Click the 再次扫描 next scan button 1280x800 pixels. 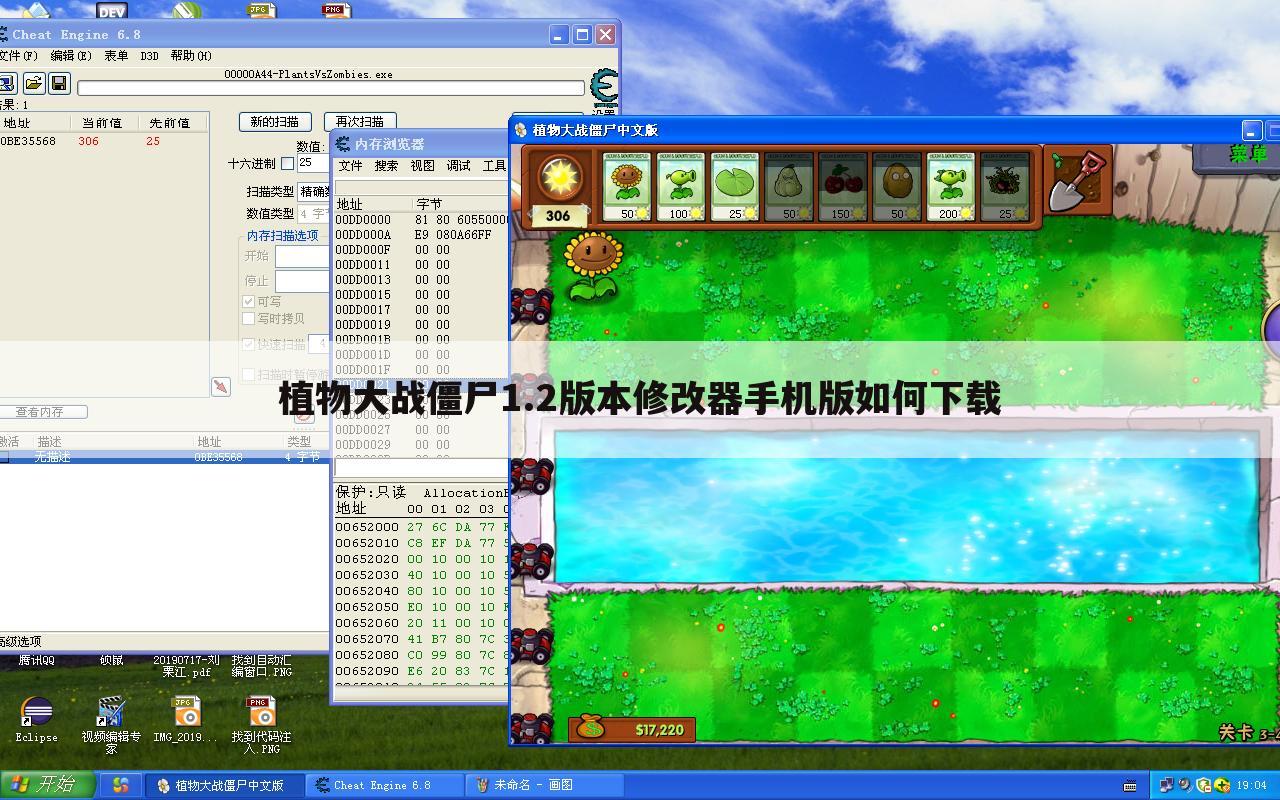(x=360, y=121)
